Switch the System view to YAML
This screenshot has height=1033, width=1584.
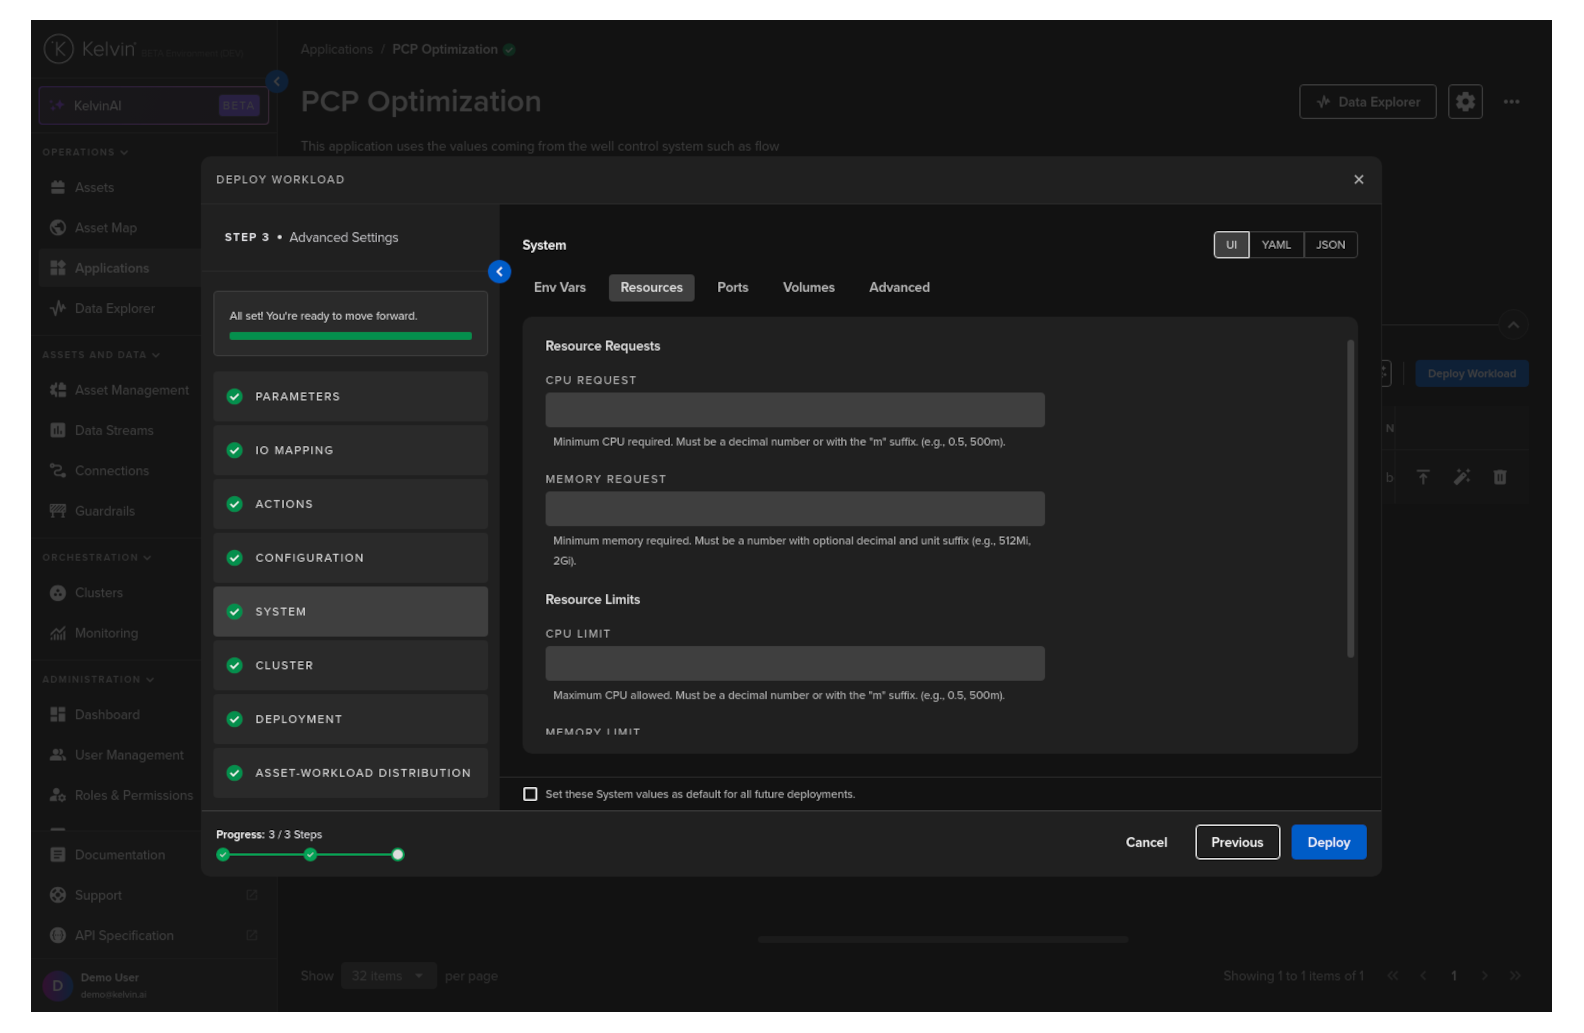coord(1275,245)
